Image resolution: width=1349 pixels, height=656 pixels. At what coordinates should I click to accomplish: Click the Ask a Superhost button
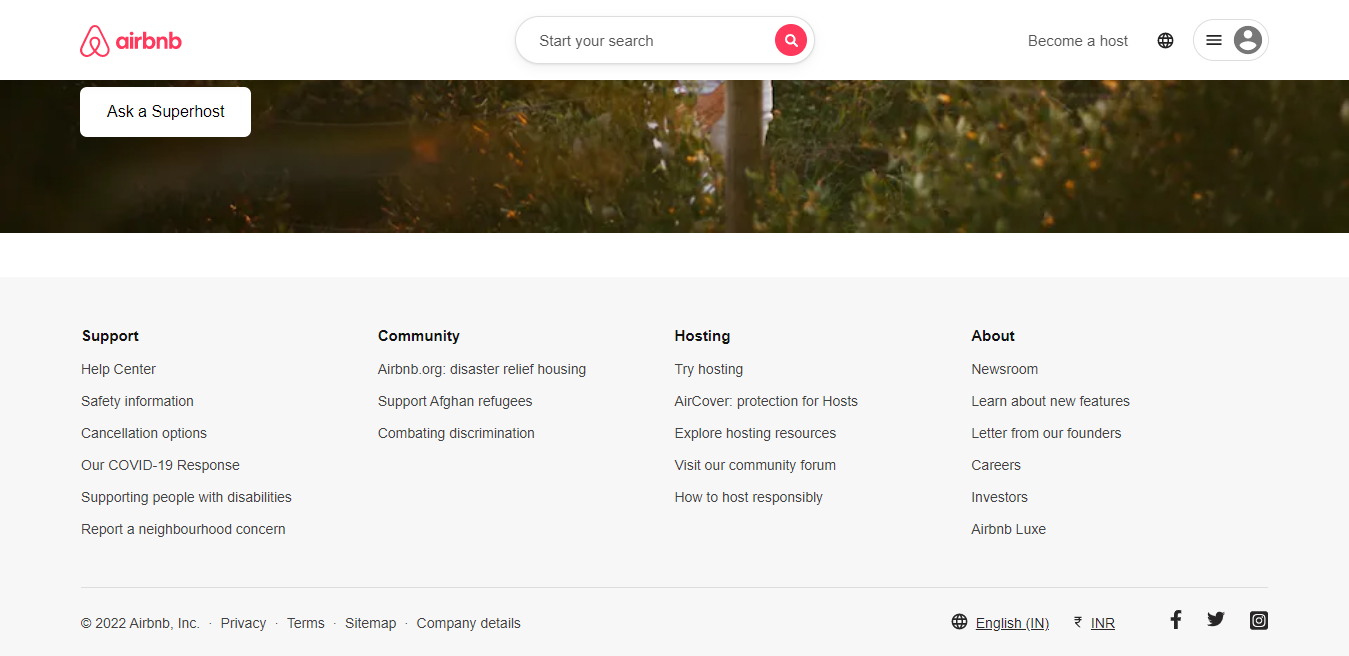point(164,111)
